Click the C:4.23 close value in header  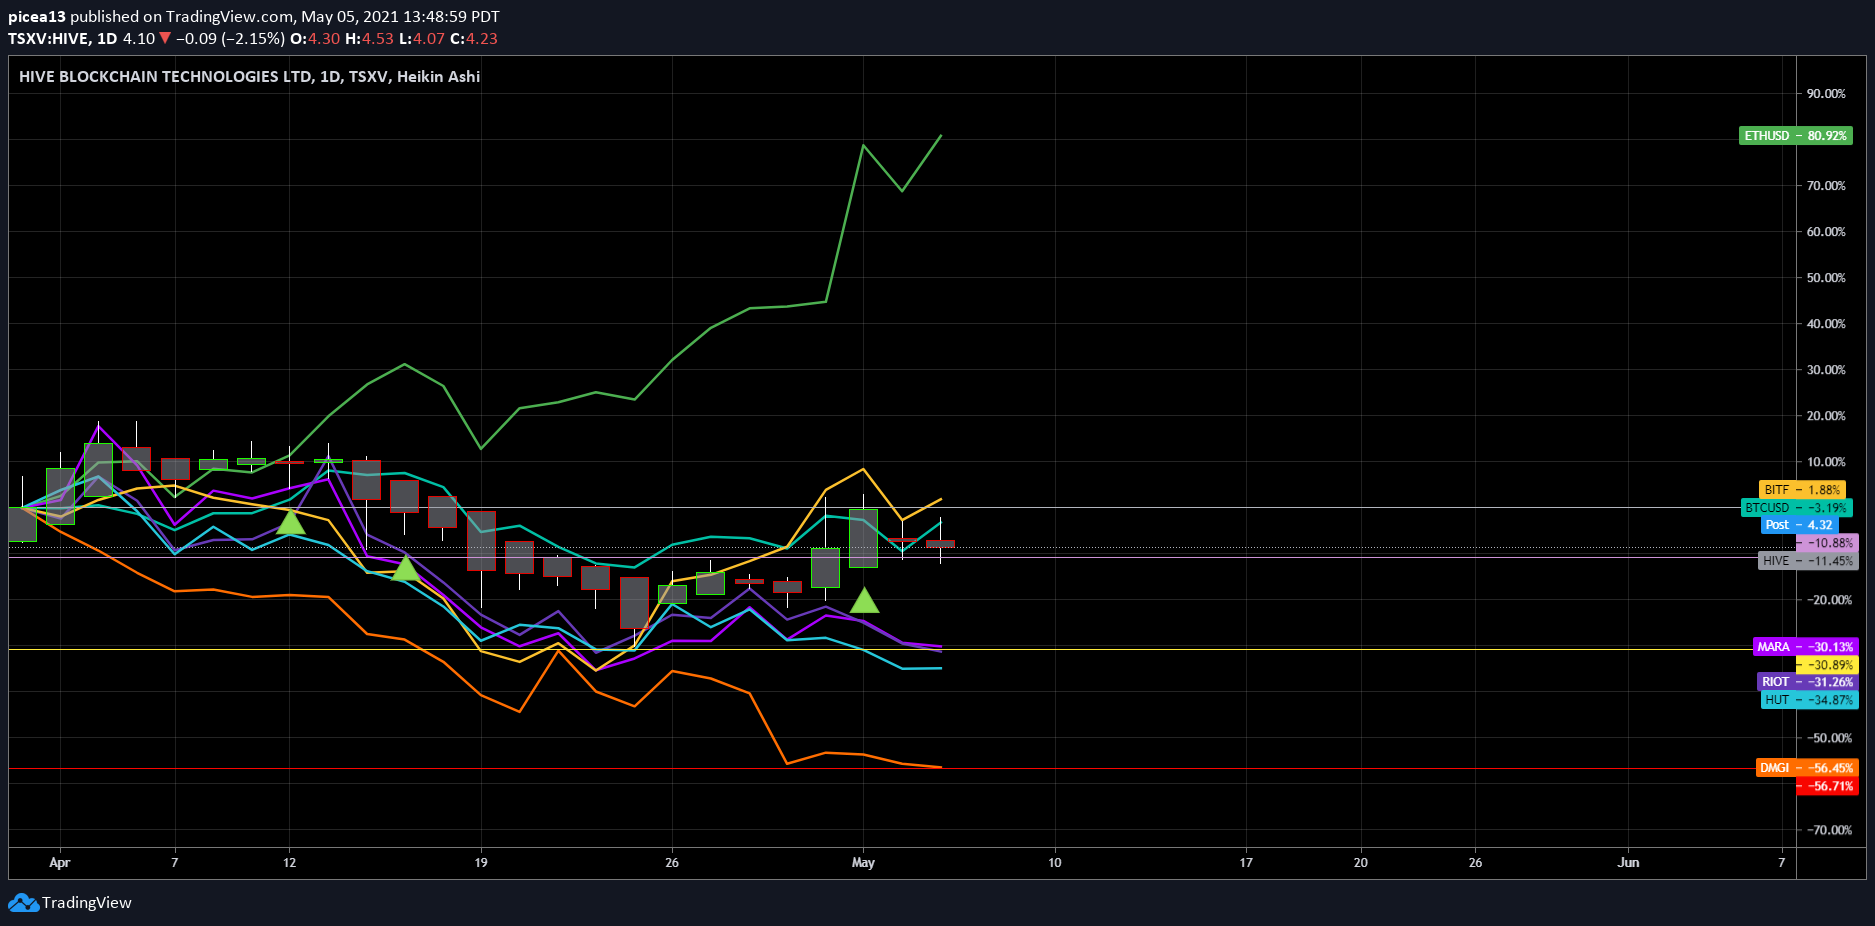(x=474, y=39)
